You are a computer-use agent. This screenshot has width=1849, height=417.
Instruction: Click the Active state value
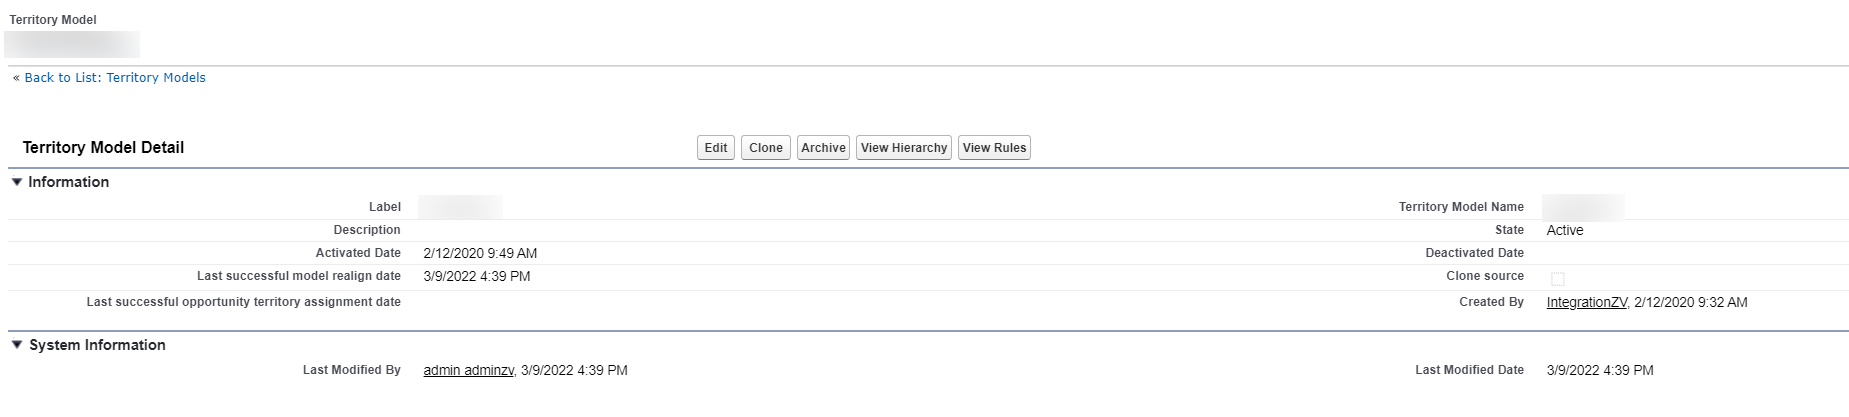click(x=1565, y=230)
